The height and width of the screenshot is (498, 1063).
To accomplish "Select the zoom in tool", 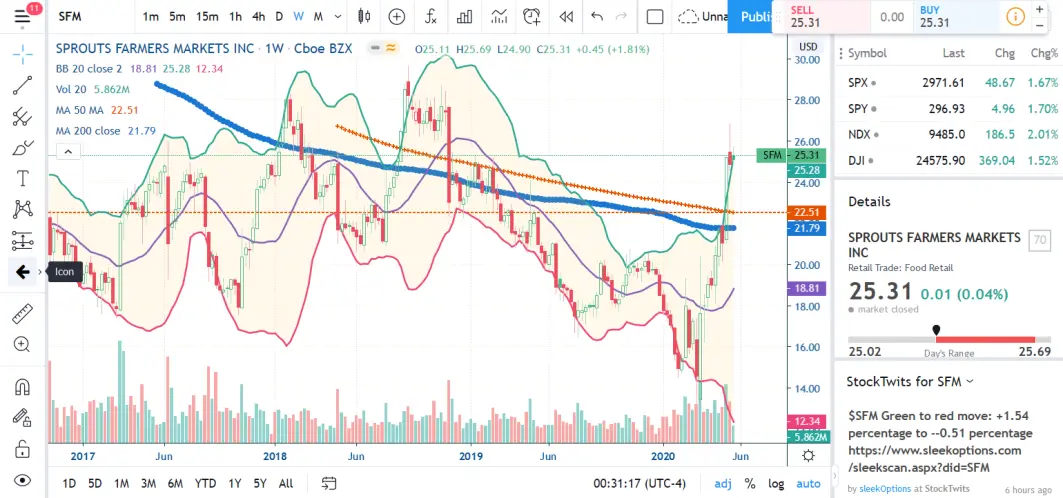I will click(x=22, y=344).
